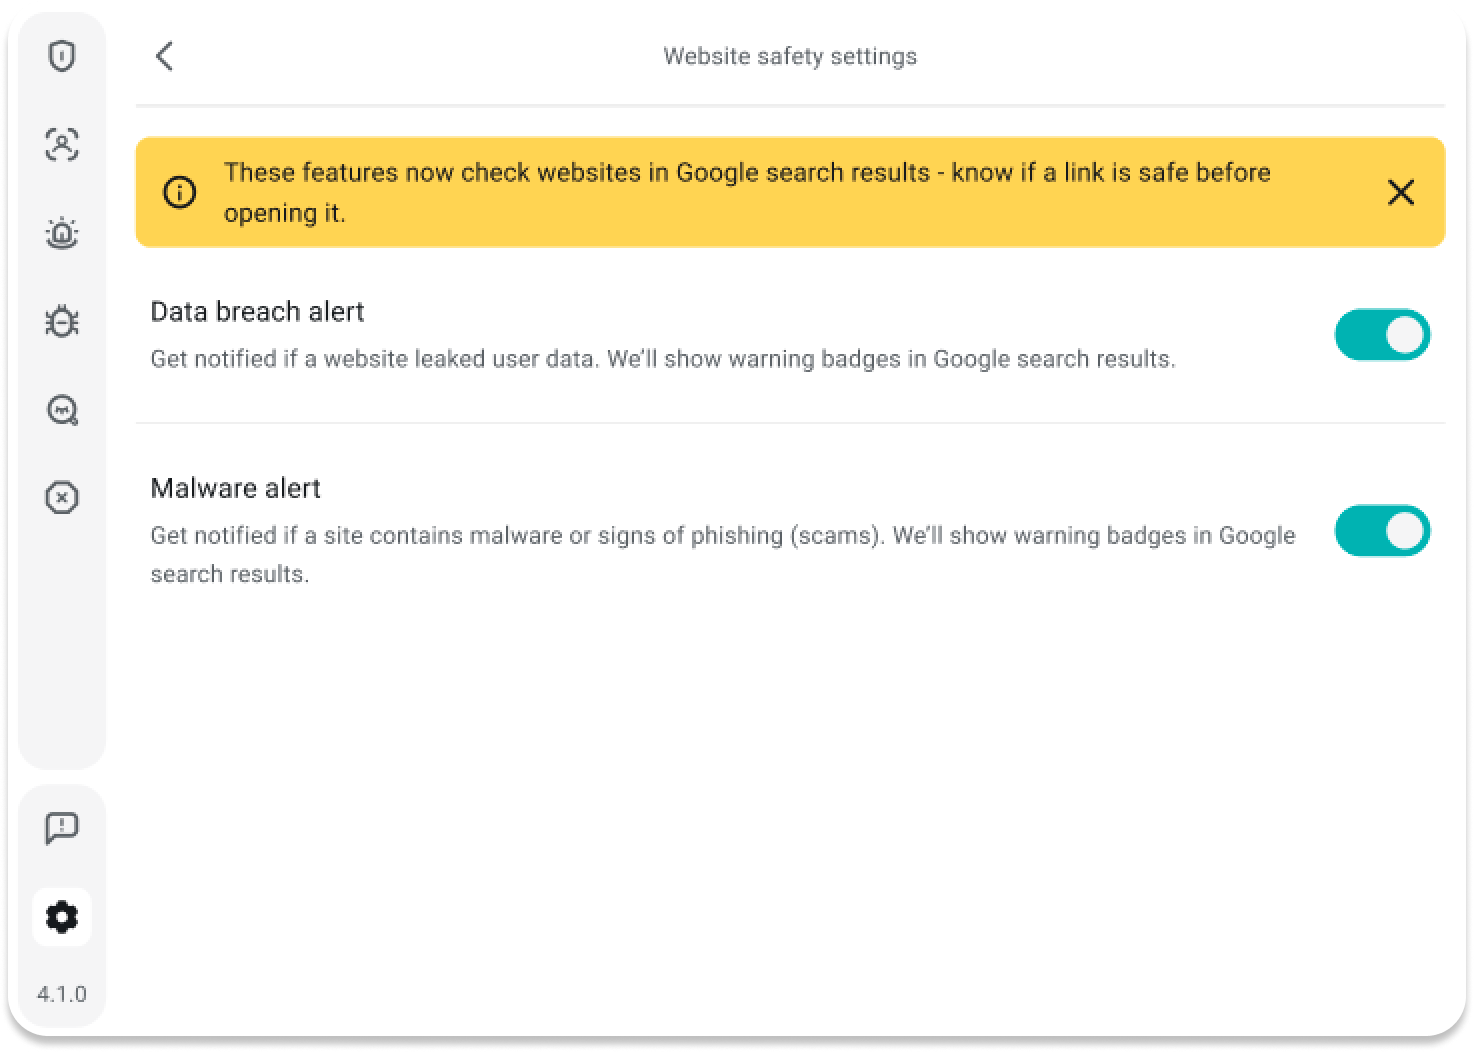Go back using the left chevron

165,56
